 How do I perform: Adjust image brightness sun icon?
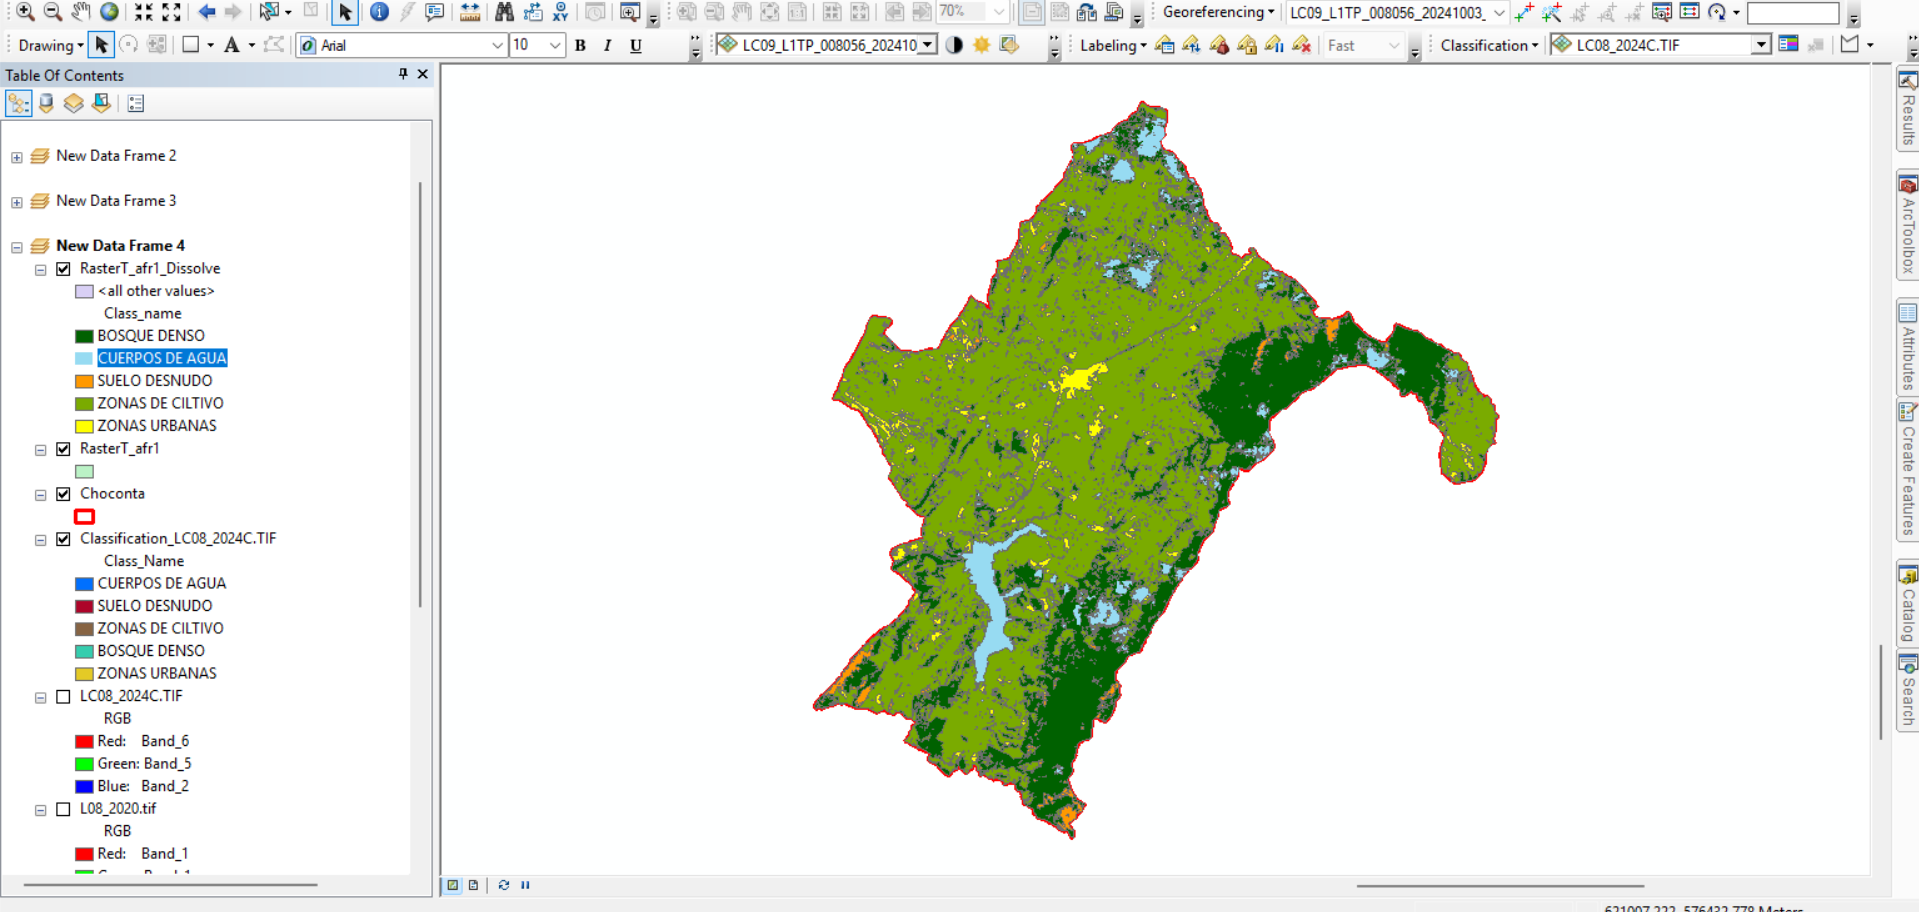tap(982, 45)
